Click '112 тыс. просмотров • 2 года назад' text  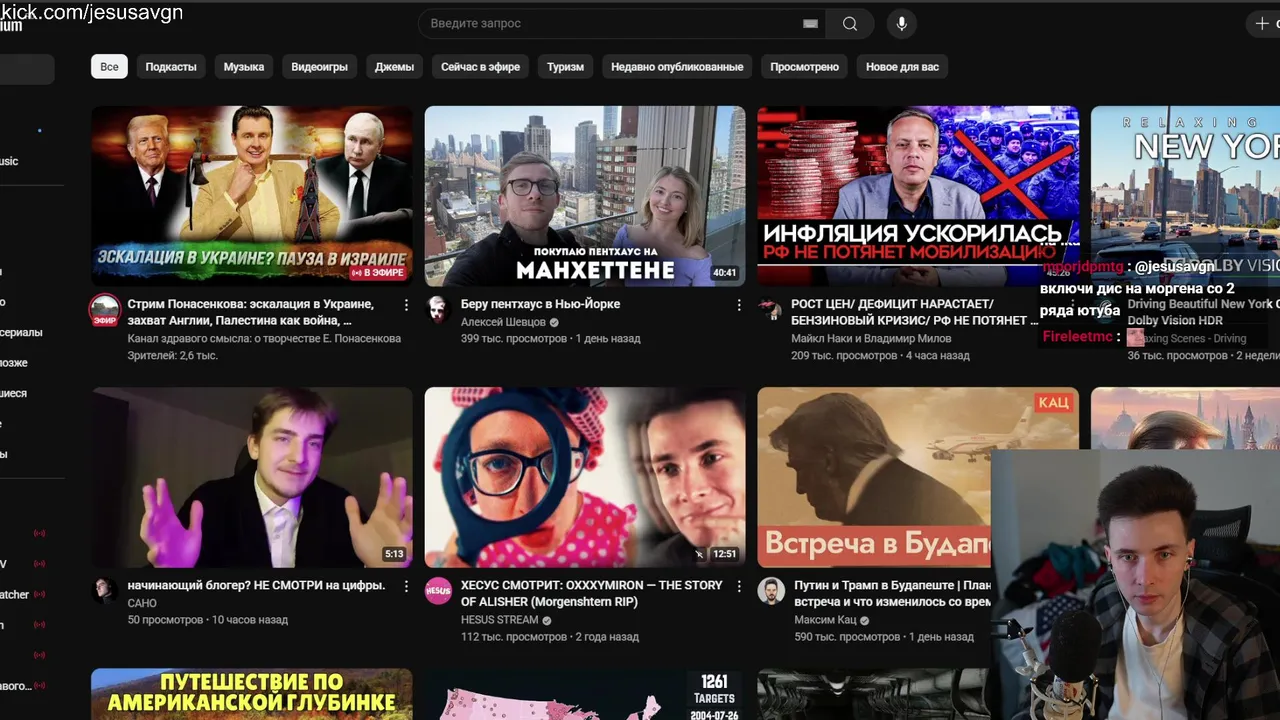click(x=550, y=637)
